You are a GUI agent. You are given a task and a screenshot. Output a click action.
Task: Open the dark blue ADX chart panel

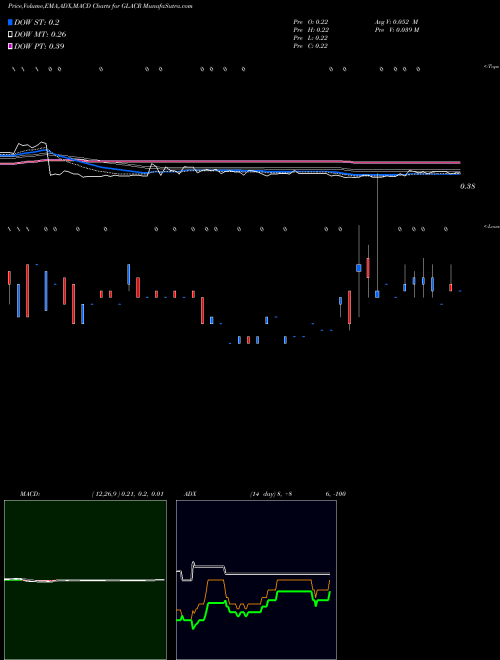256,580
